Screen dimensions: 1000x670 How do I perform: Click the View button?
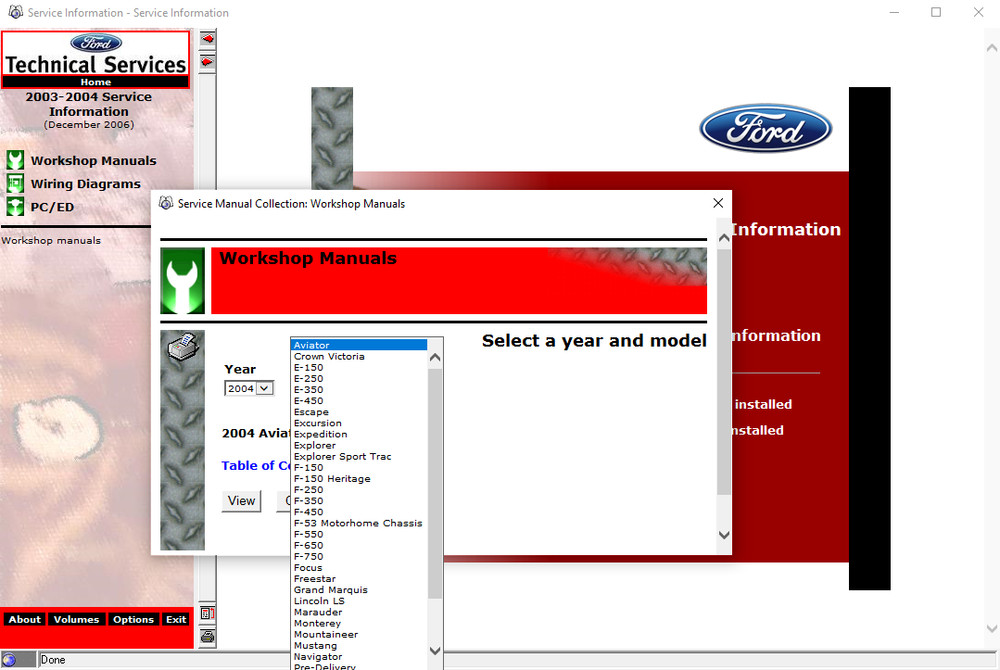(240, 501)
